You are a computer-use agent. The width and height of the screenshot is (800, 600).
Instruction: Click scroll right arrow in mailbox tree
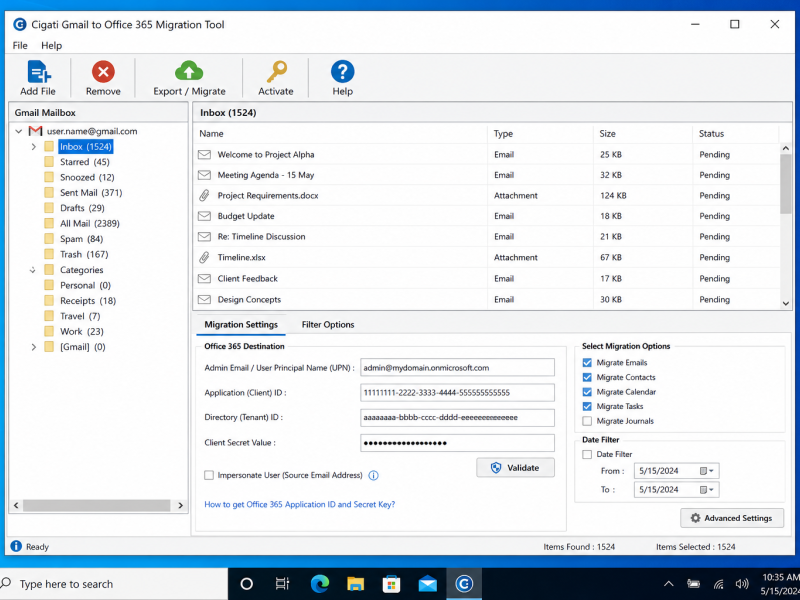[180, 505]
